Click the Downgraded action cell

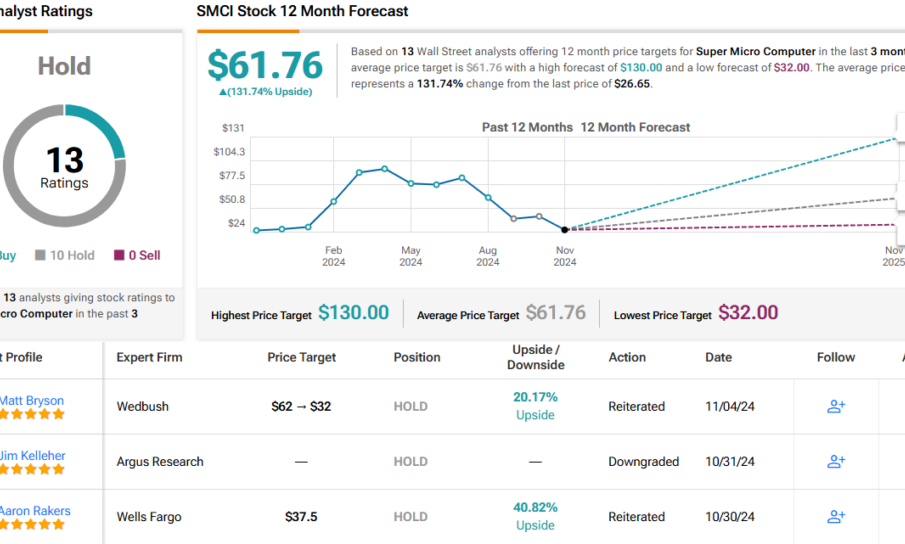644,462
